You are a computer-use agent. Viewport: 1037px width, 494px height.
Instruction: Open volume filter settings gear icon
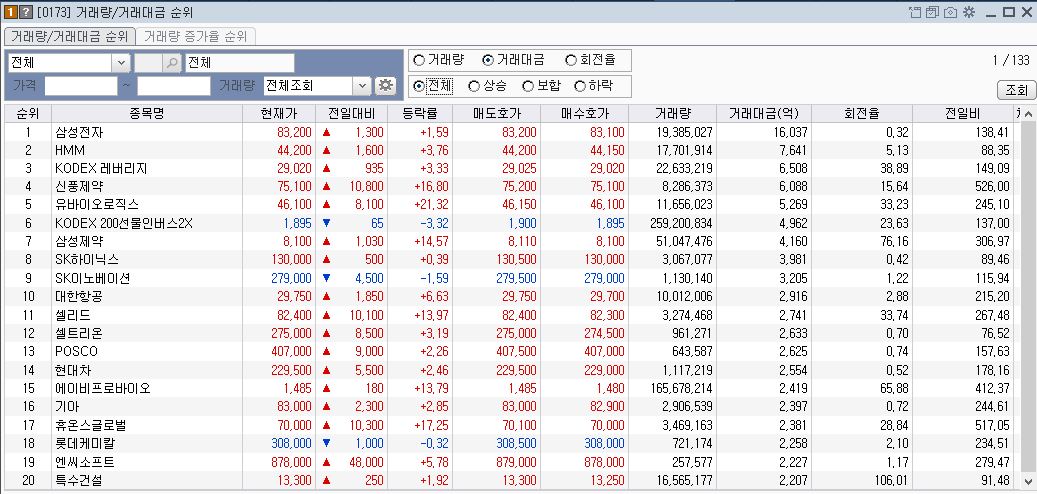pos(385,85)
